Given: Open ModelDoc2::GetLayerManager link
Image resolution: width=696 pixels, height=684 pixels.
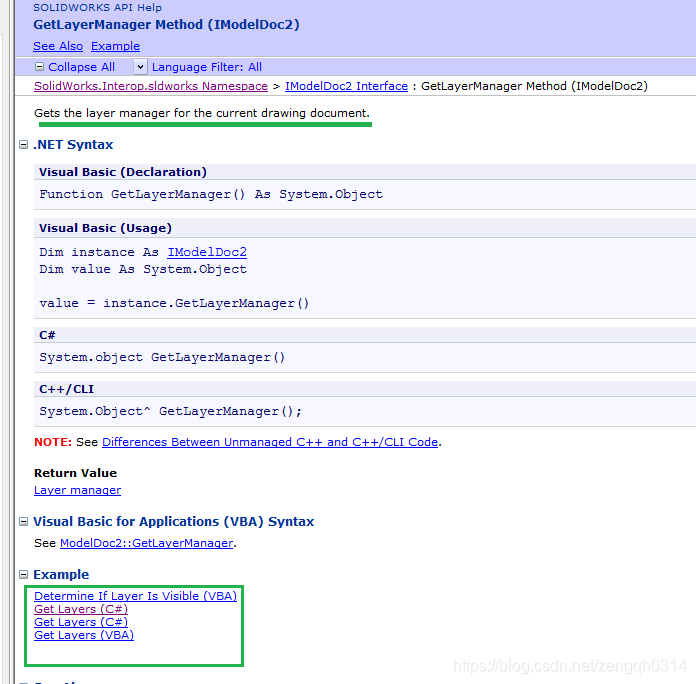Looking at the screenshot, I should [x=146, y=543].
